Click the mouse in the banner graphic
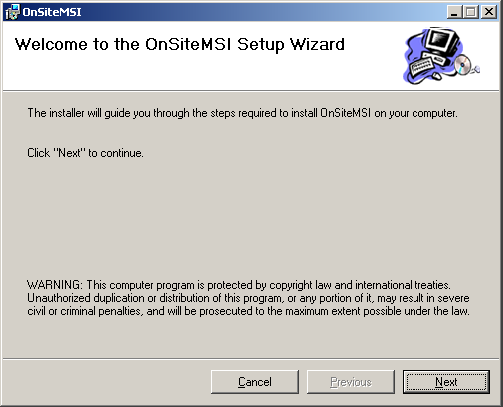503x407 pixels. [x=437, y=76]
